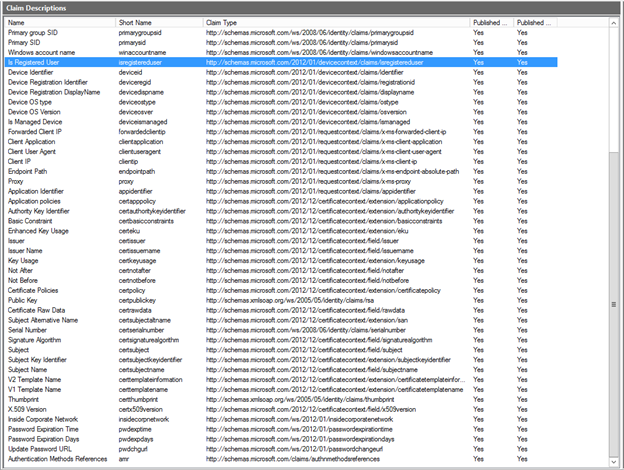Click the short name certthumbprint
The image size is (624, 470).
point(138,400)
